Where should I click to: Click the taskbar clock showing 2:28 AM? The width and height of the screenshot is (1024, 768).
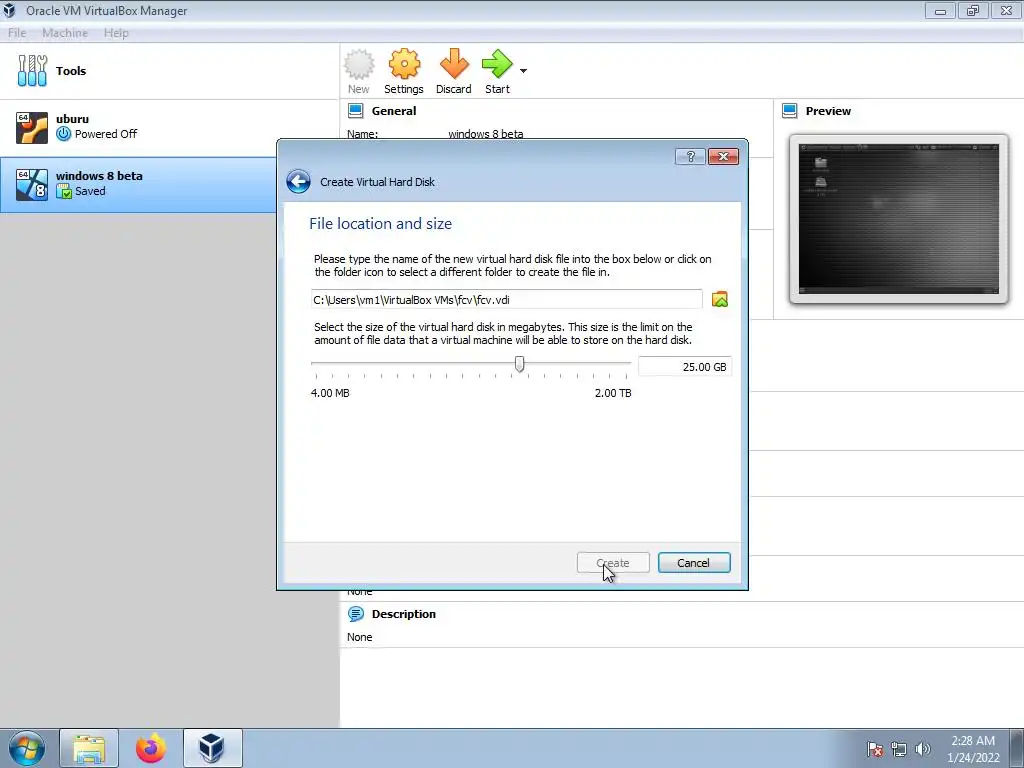(x=973, y=749)
